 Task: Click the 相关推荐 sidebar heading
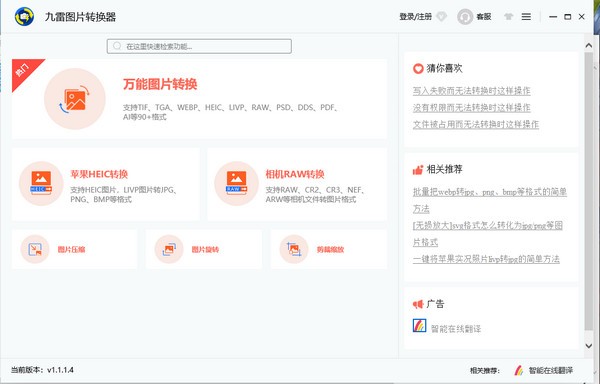[445, 169]
